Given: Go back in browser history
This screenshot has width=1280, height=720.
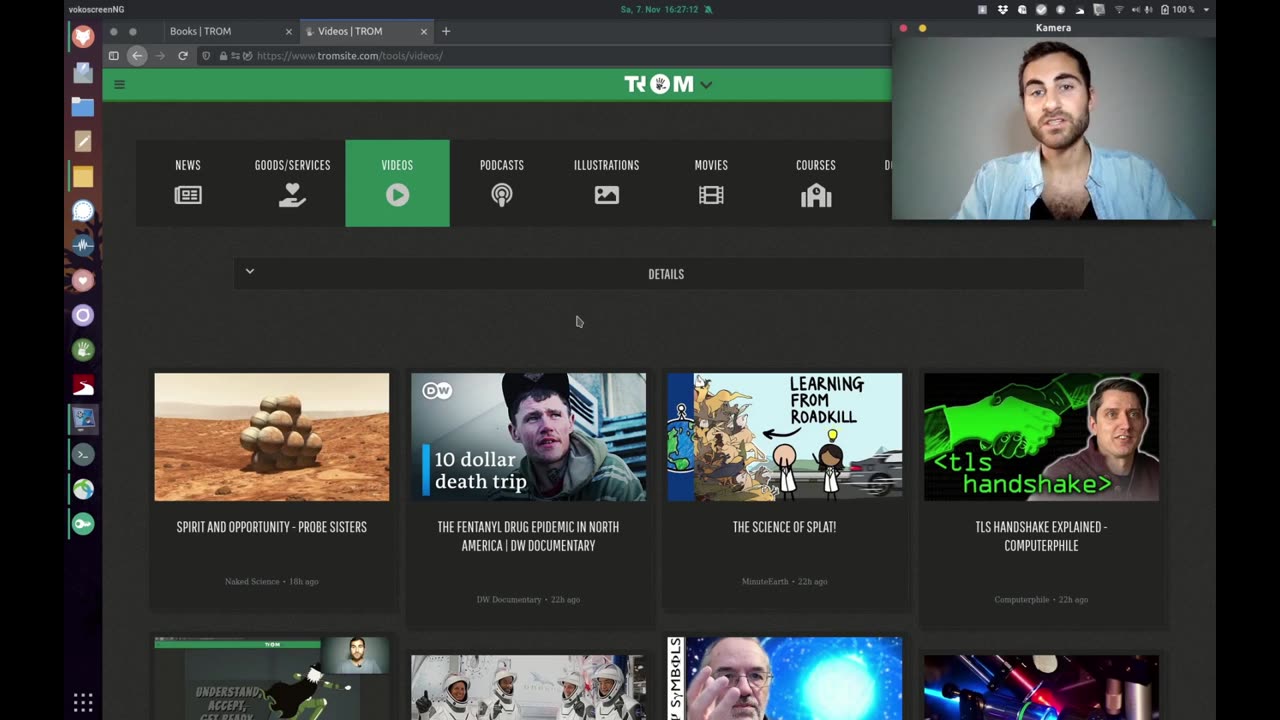Looking at the screenshot, I should click(x=137, y=56).
